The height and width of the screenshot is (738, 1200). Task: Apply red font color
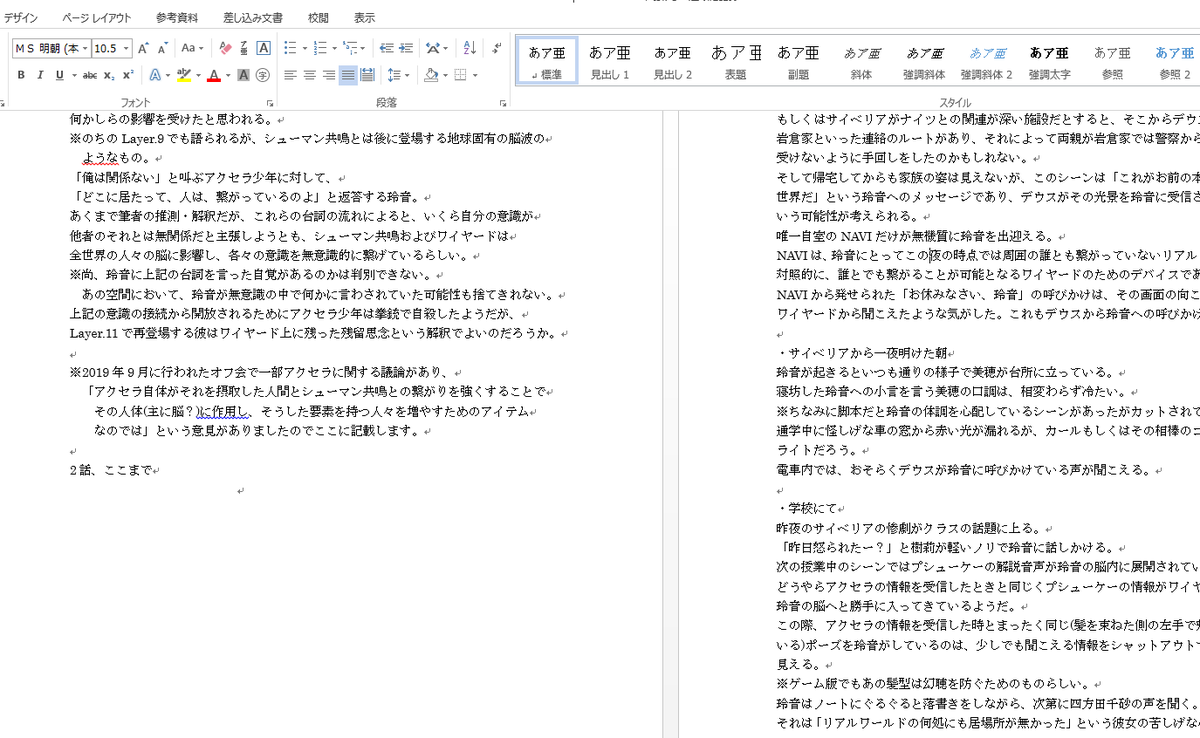214,75
